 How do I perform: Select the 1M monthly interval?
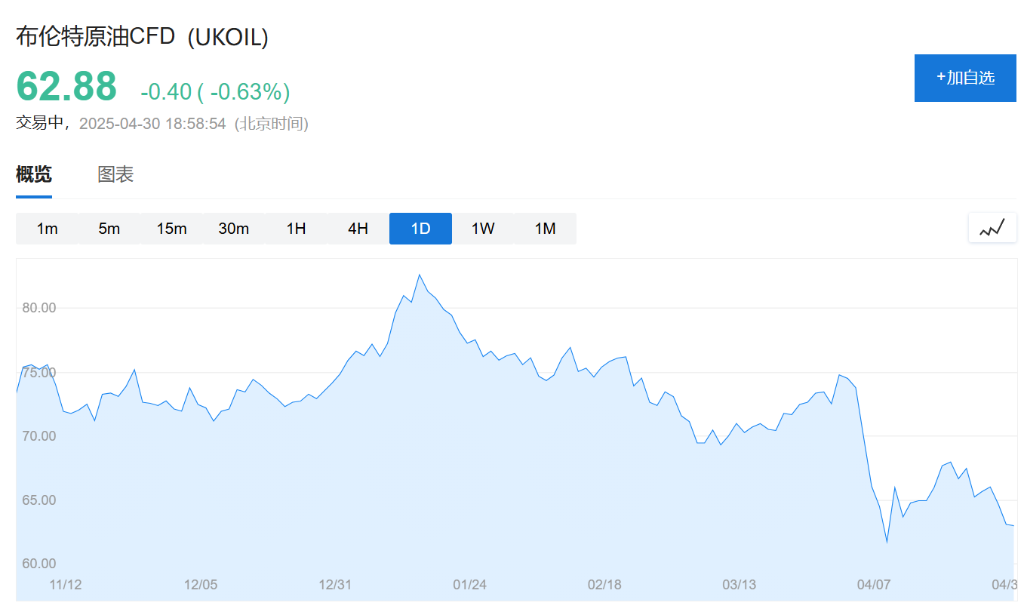(x=545, y=228)
